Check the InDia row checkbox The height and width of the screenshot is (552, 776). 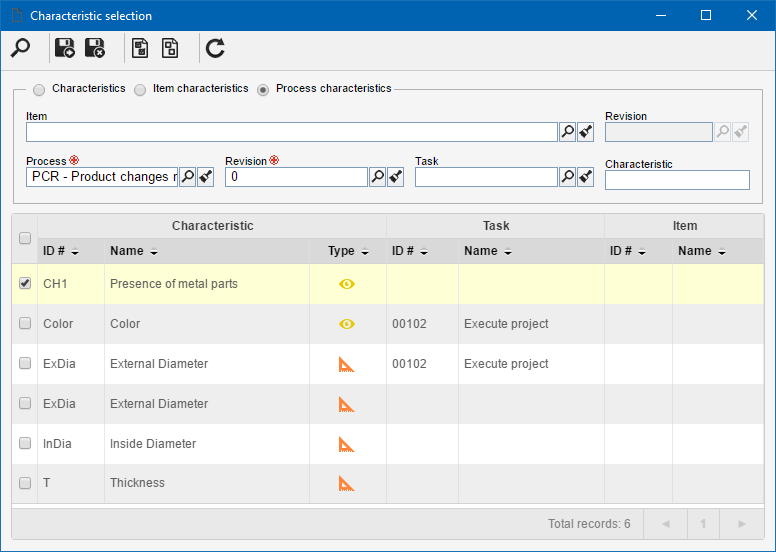pos(25,443)
